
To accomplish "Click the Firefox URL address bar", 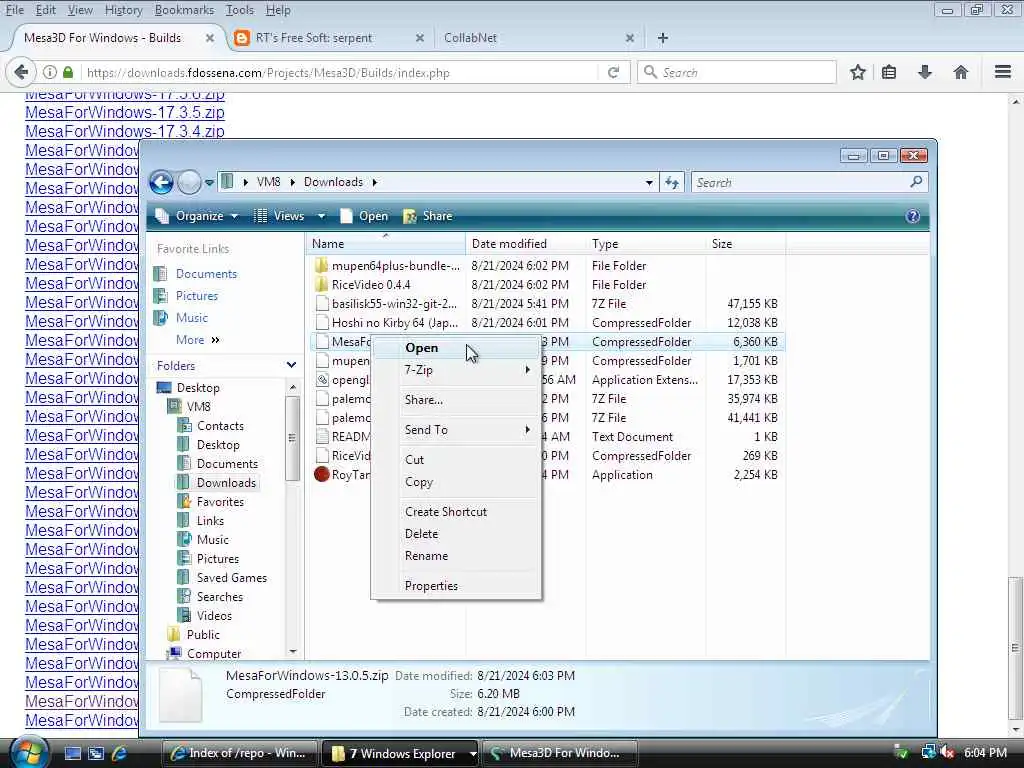I will tap(340, 72).
